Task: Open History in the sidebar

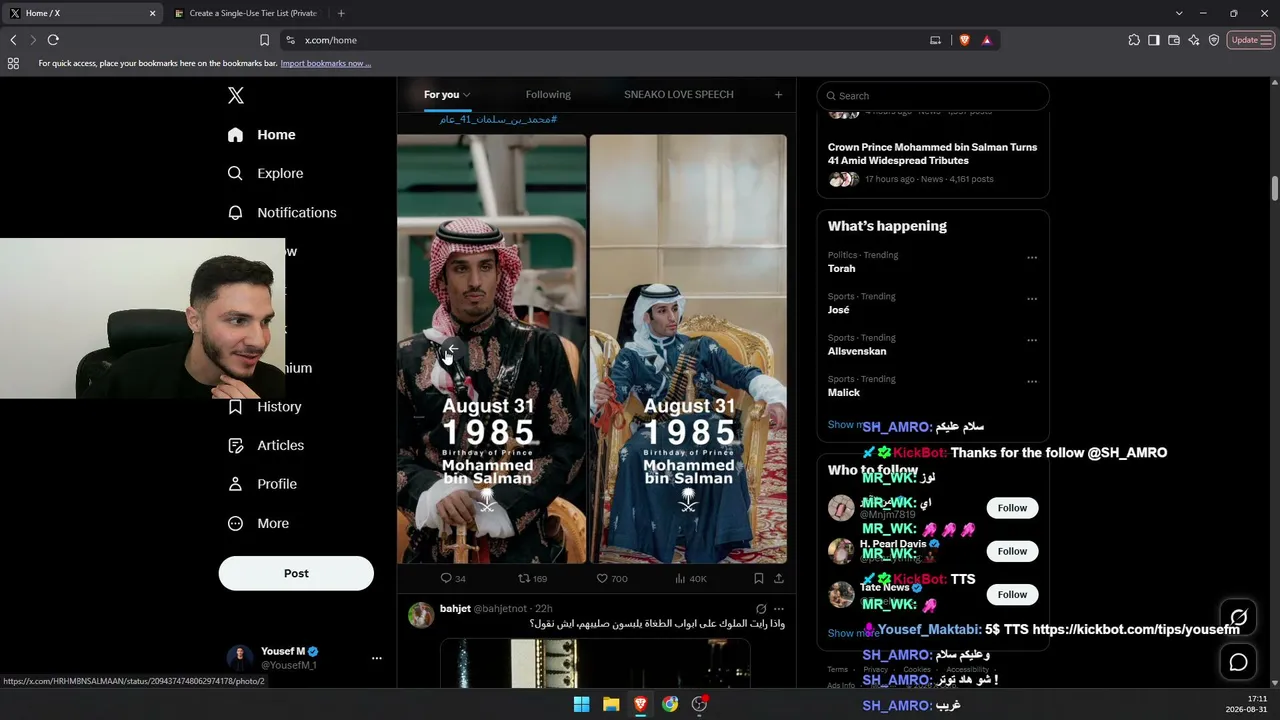Action: [265, 407]
